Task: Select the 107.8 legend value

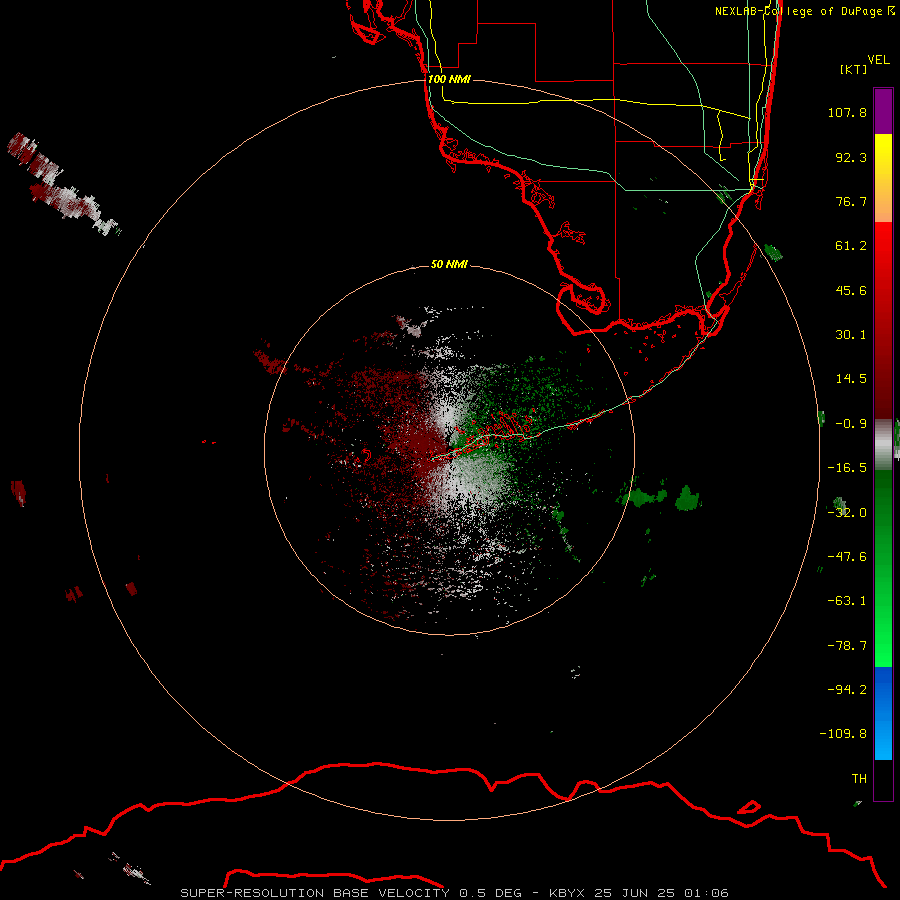Action: (x=847, y=112)
